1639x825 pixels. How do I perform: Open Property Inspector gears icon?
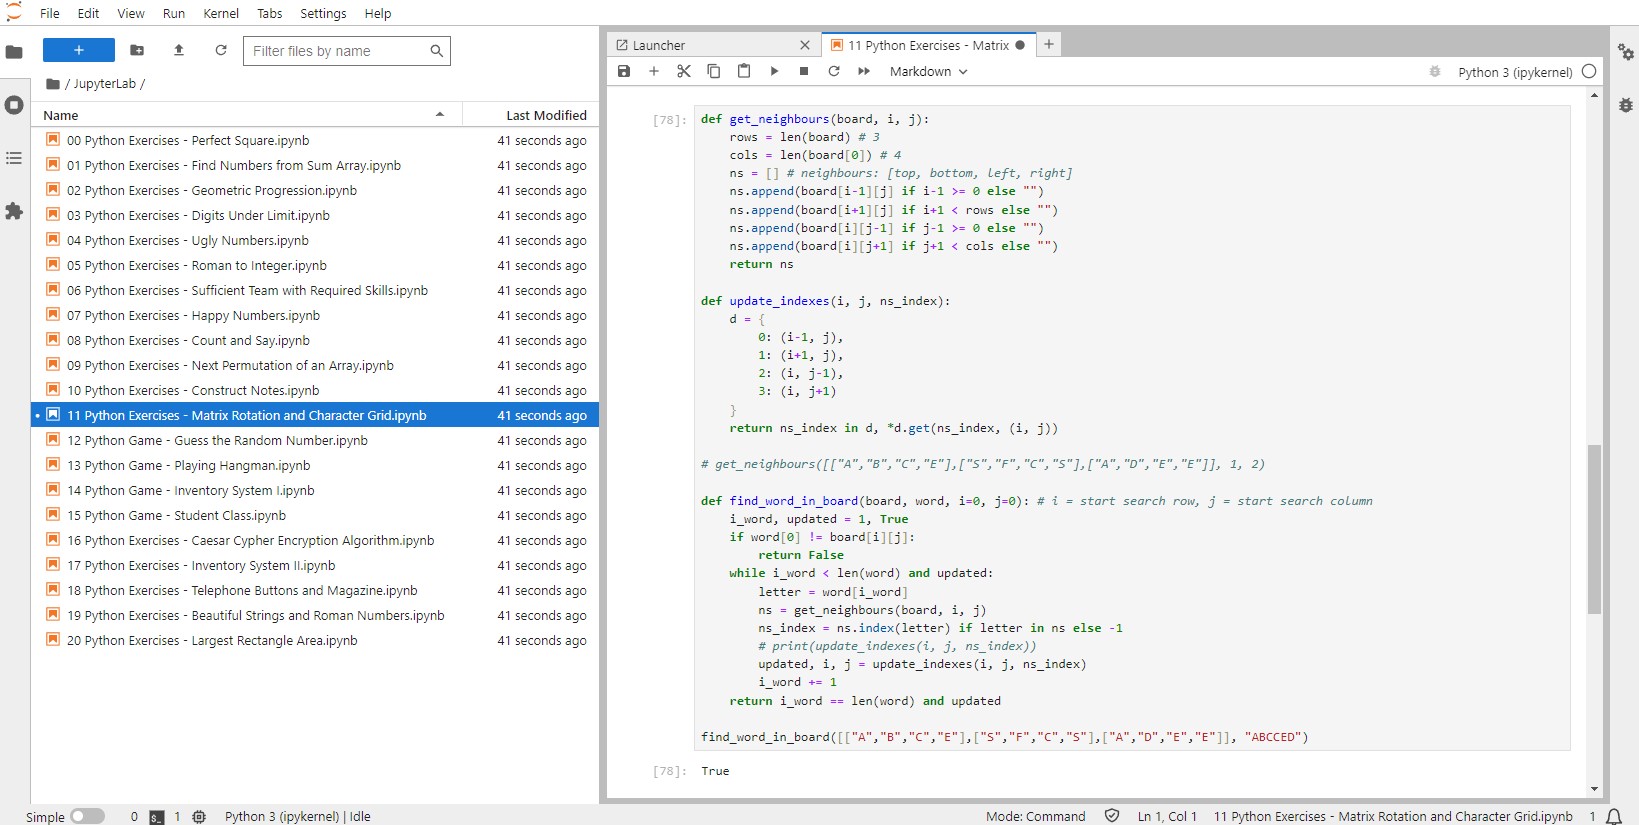coord(1626,52)
